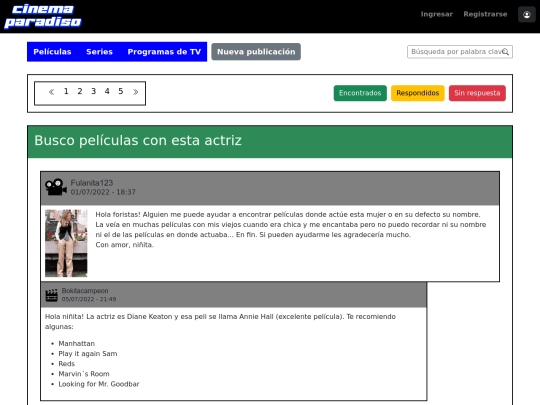The width and height of the screenshot is (540, 405).
Task: Click the list item Looking for Mr. Goodbar
Action: click(99, 384)
